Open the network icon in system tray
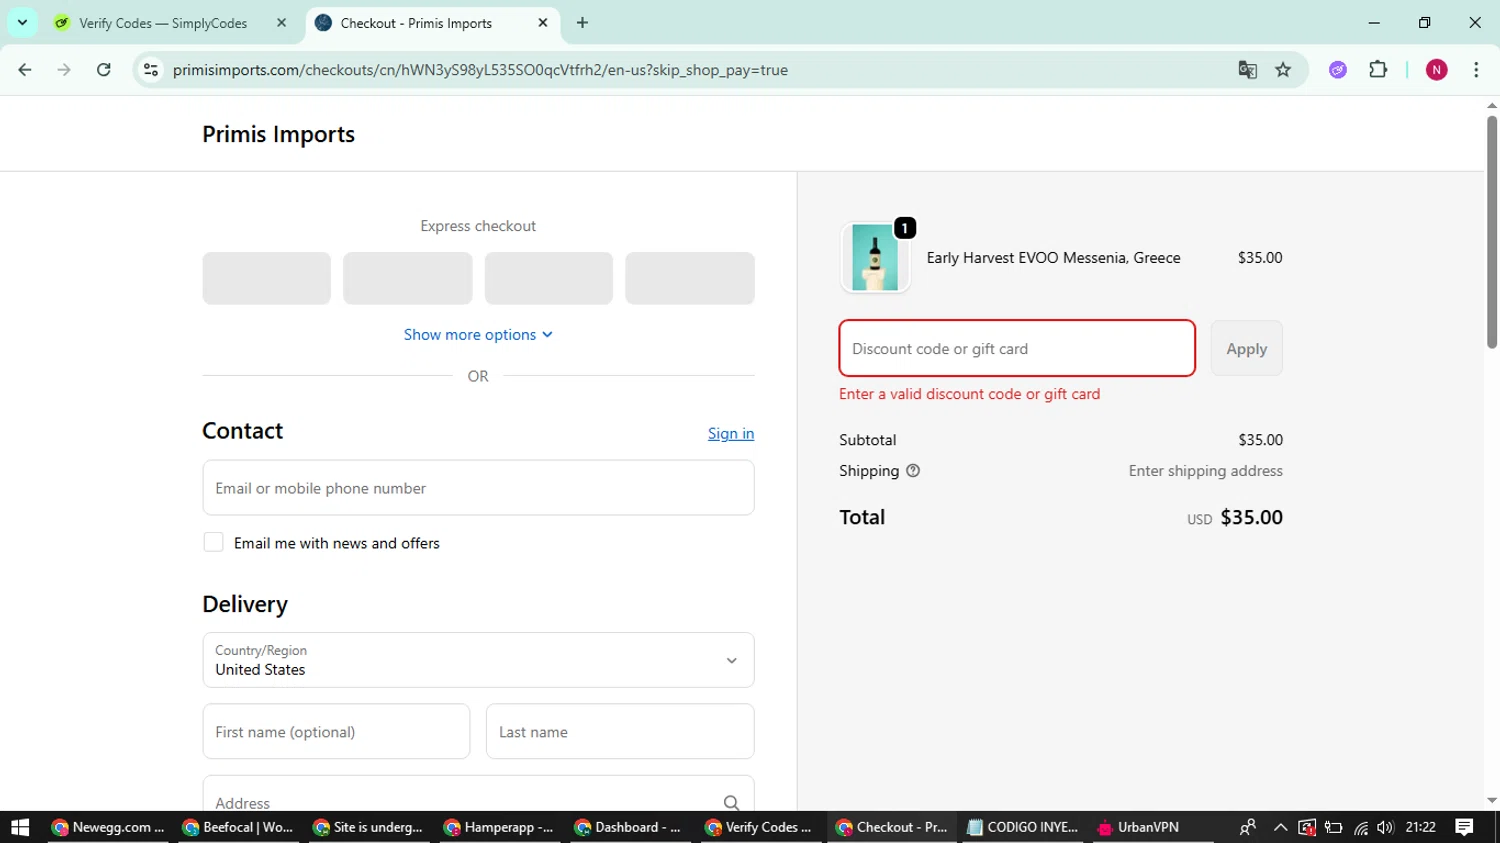 [x=1361, y=827]
